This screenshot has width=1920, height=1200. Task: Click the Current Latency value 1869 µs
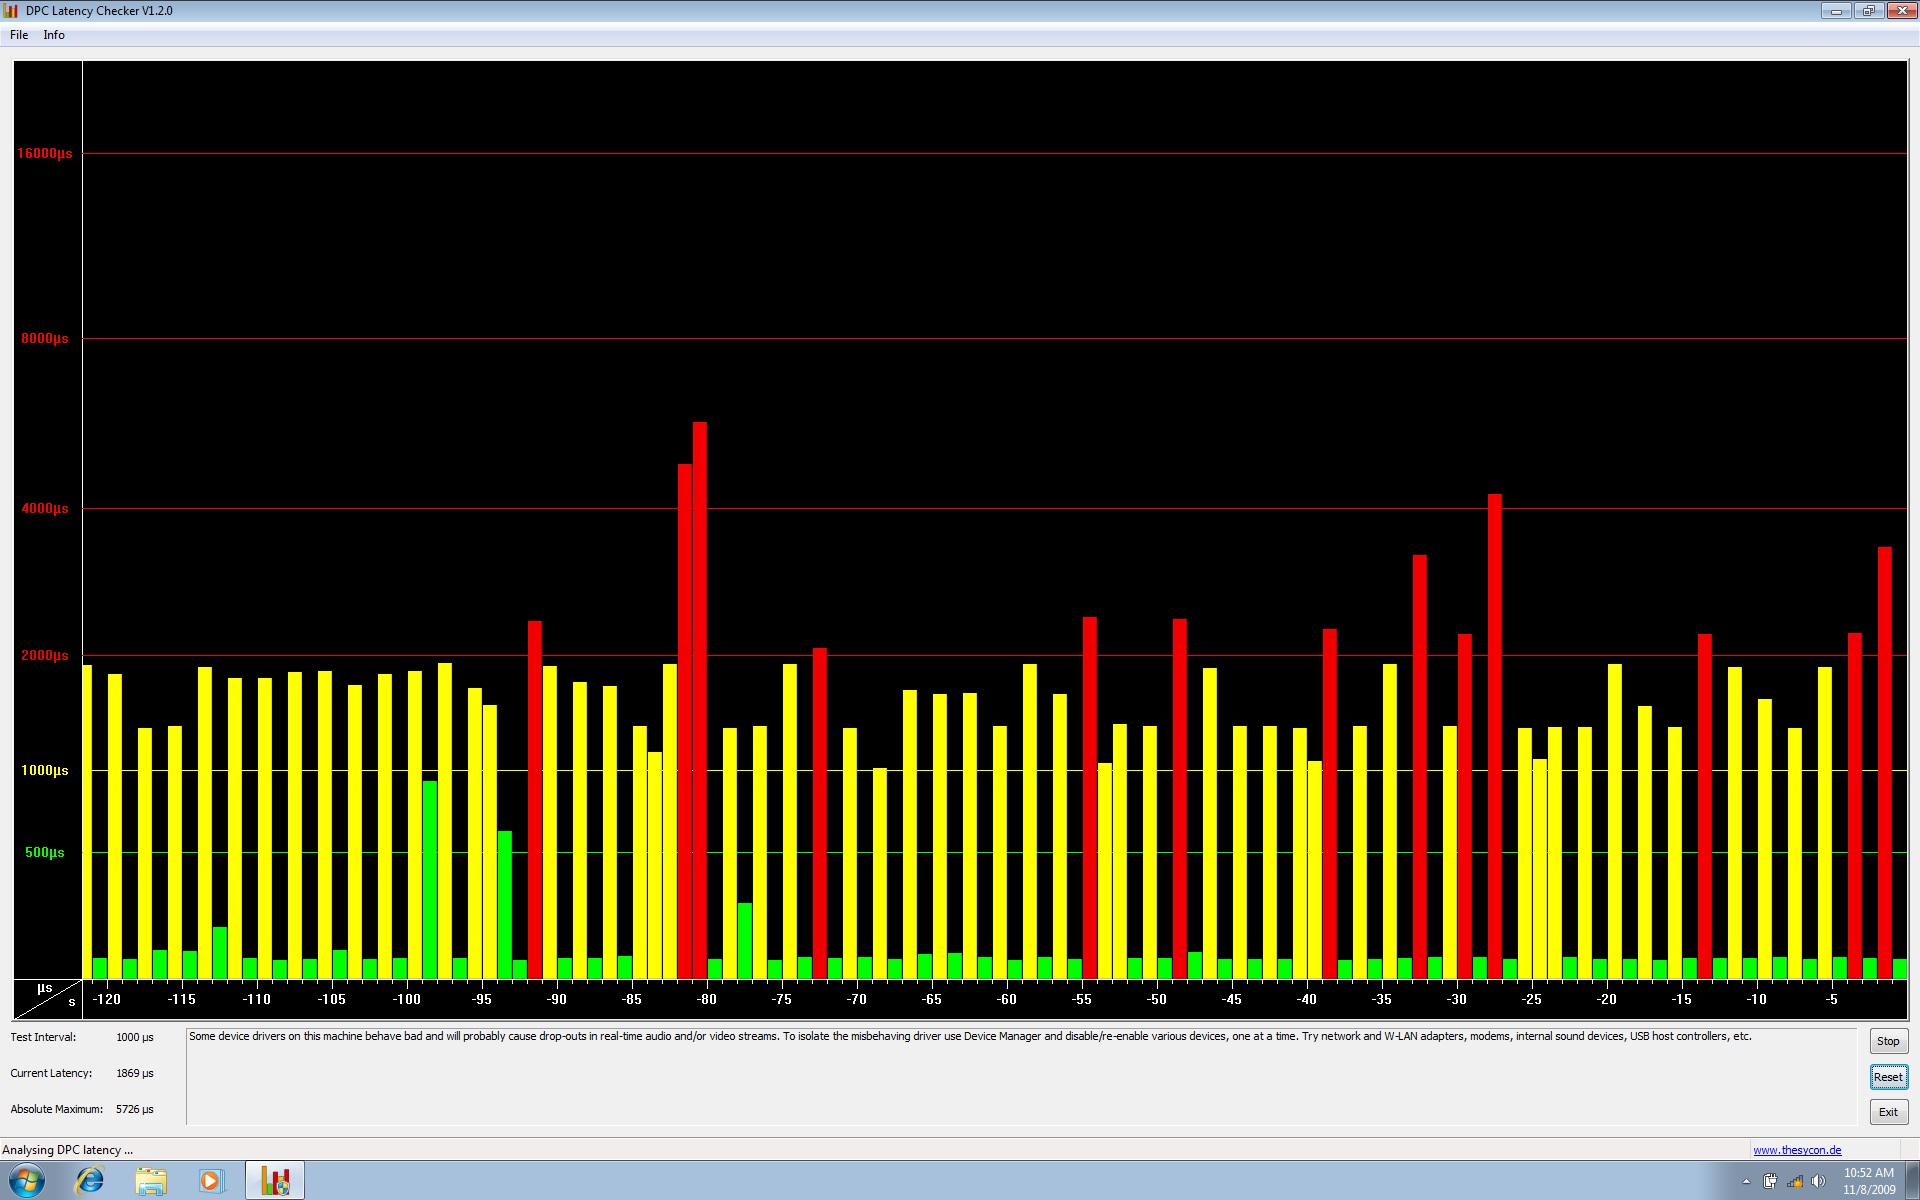click(135, 1073)
